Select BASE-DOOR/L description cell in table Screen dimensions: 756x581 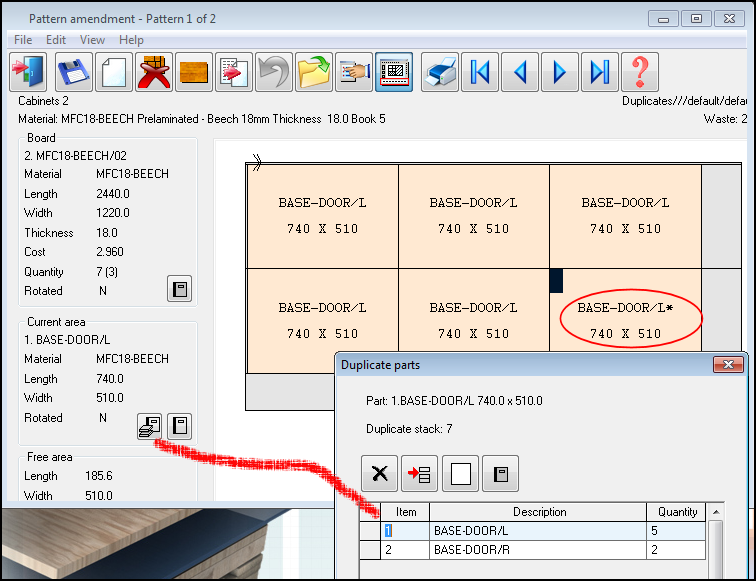[x=538, y=531]
